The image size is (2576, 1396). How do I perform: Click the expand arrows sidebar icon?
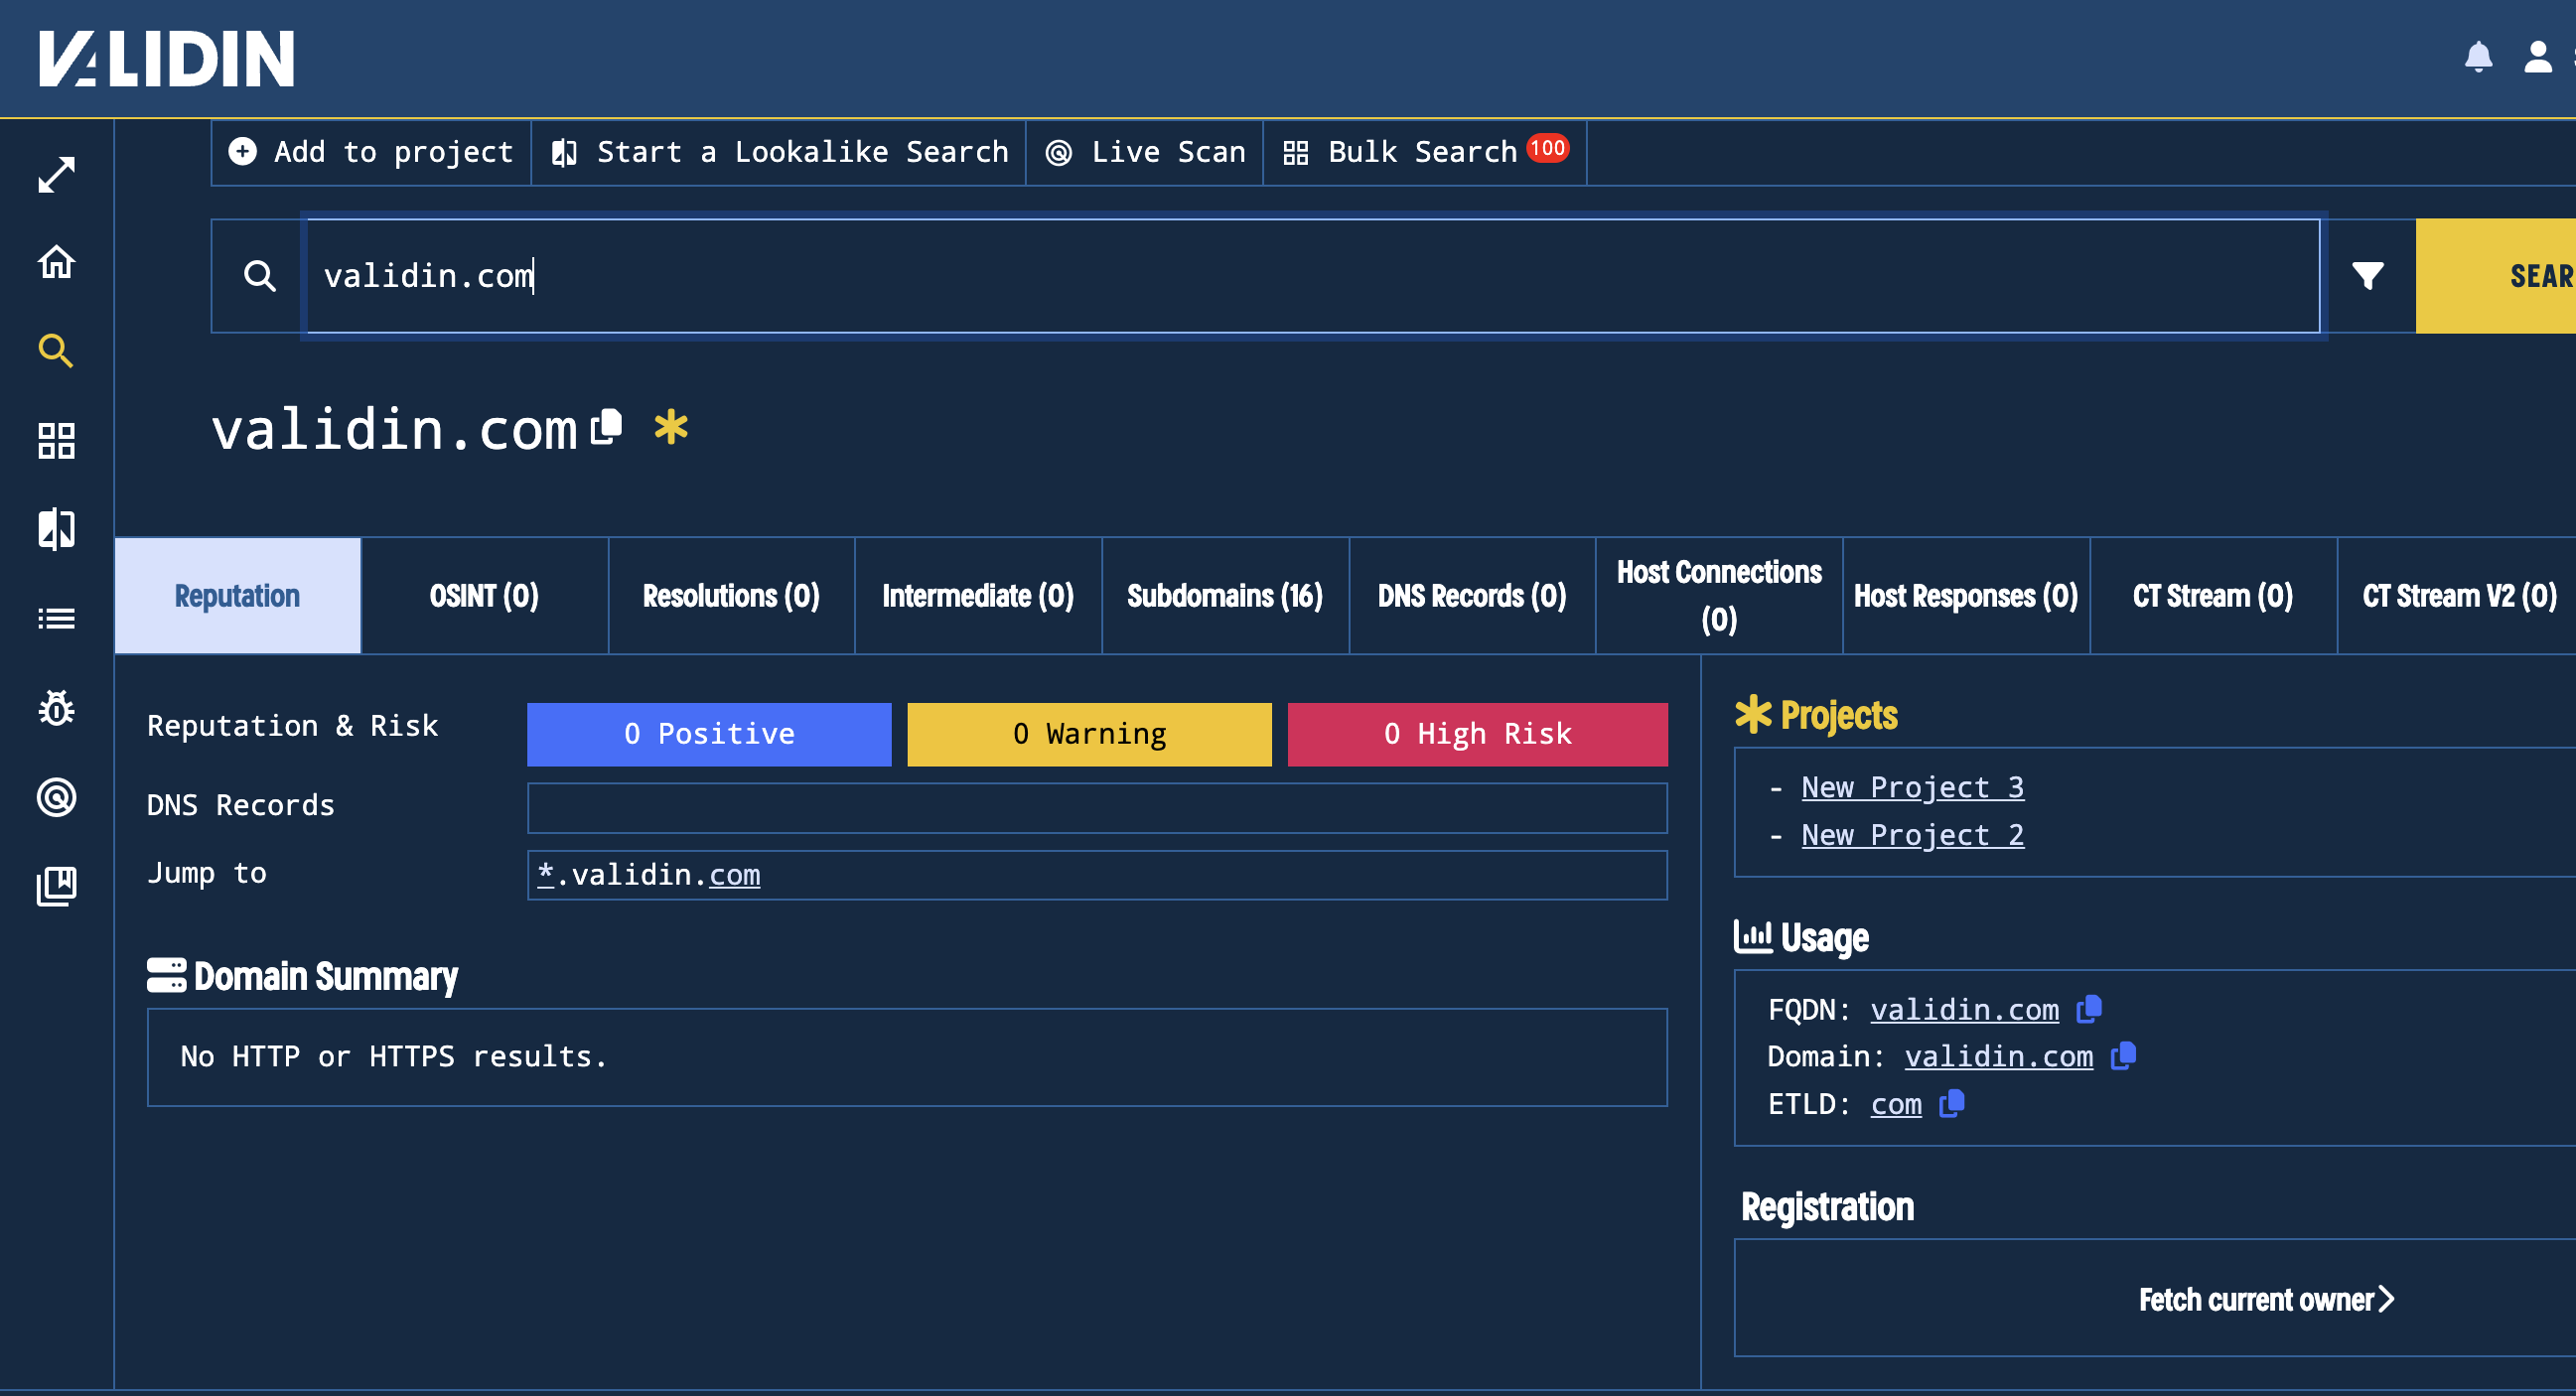tap(56, 175)
